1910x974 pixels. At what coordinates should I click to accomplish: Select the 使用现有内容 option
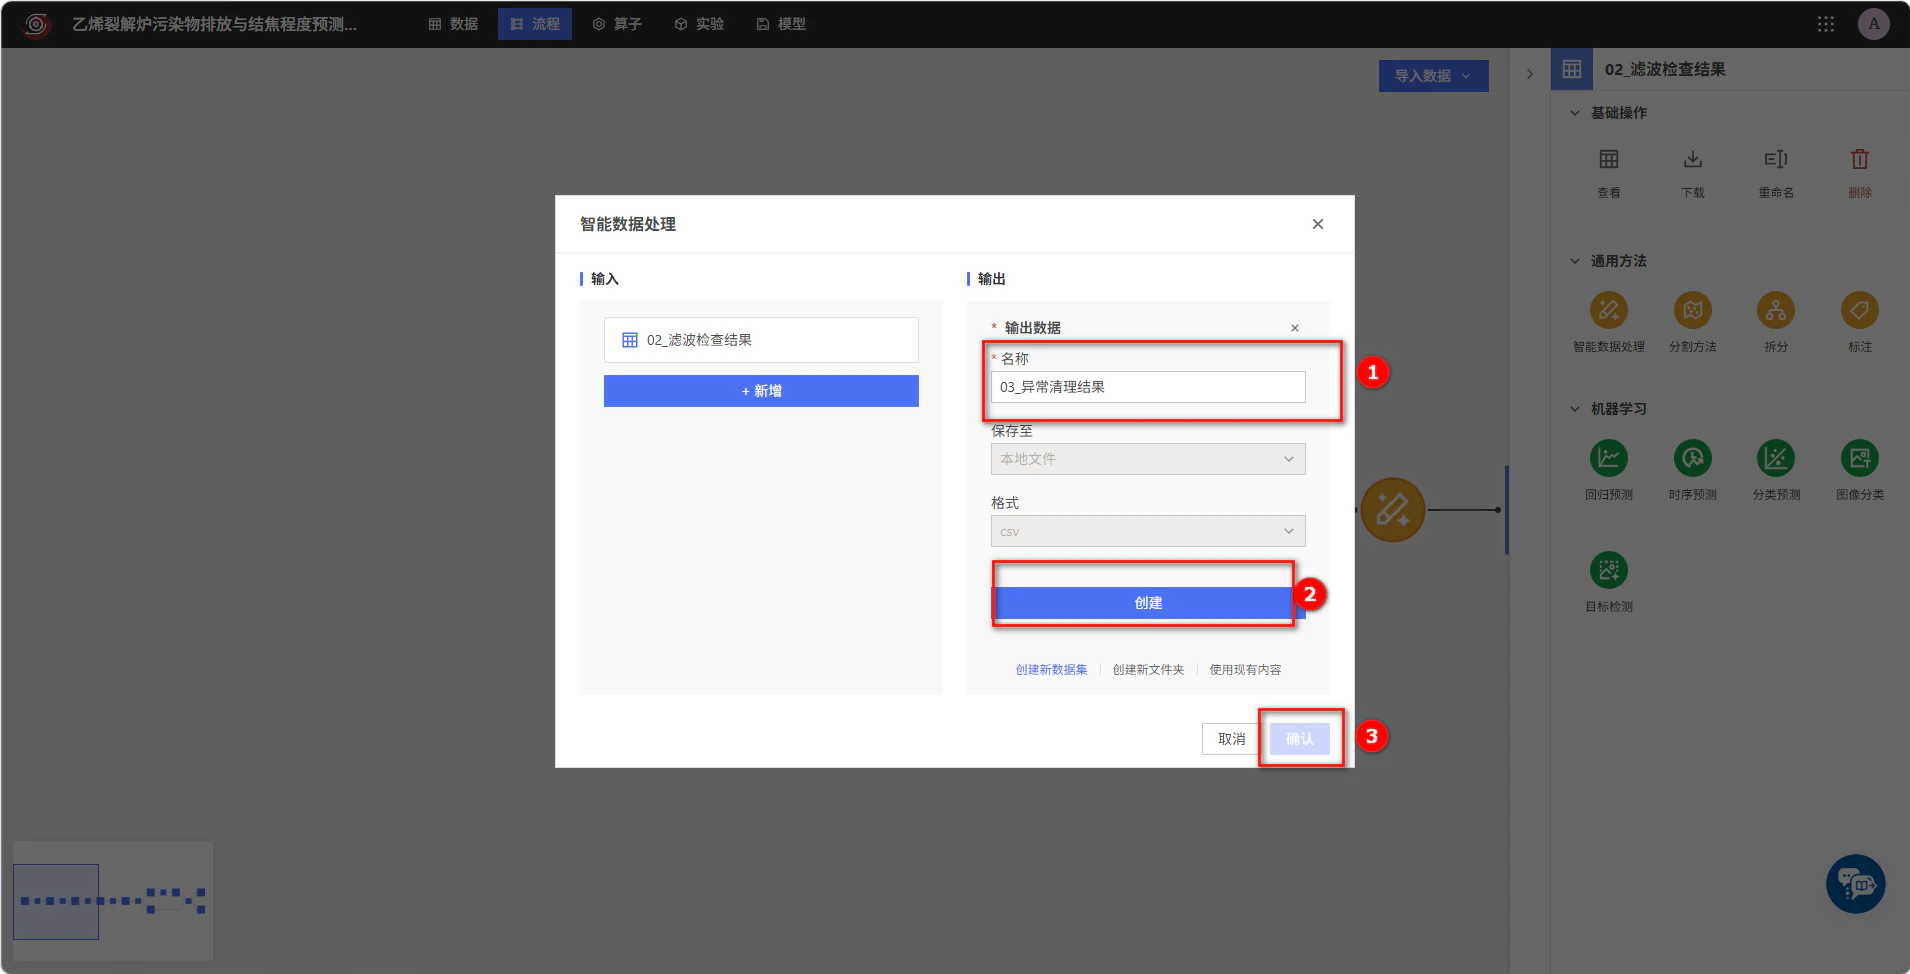pyautogui.click(x=1245, y=670)
